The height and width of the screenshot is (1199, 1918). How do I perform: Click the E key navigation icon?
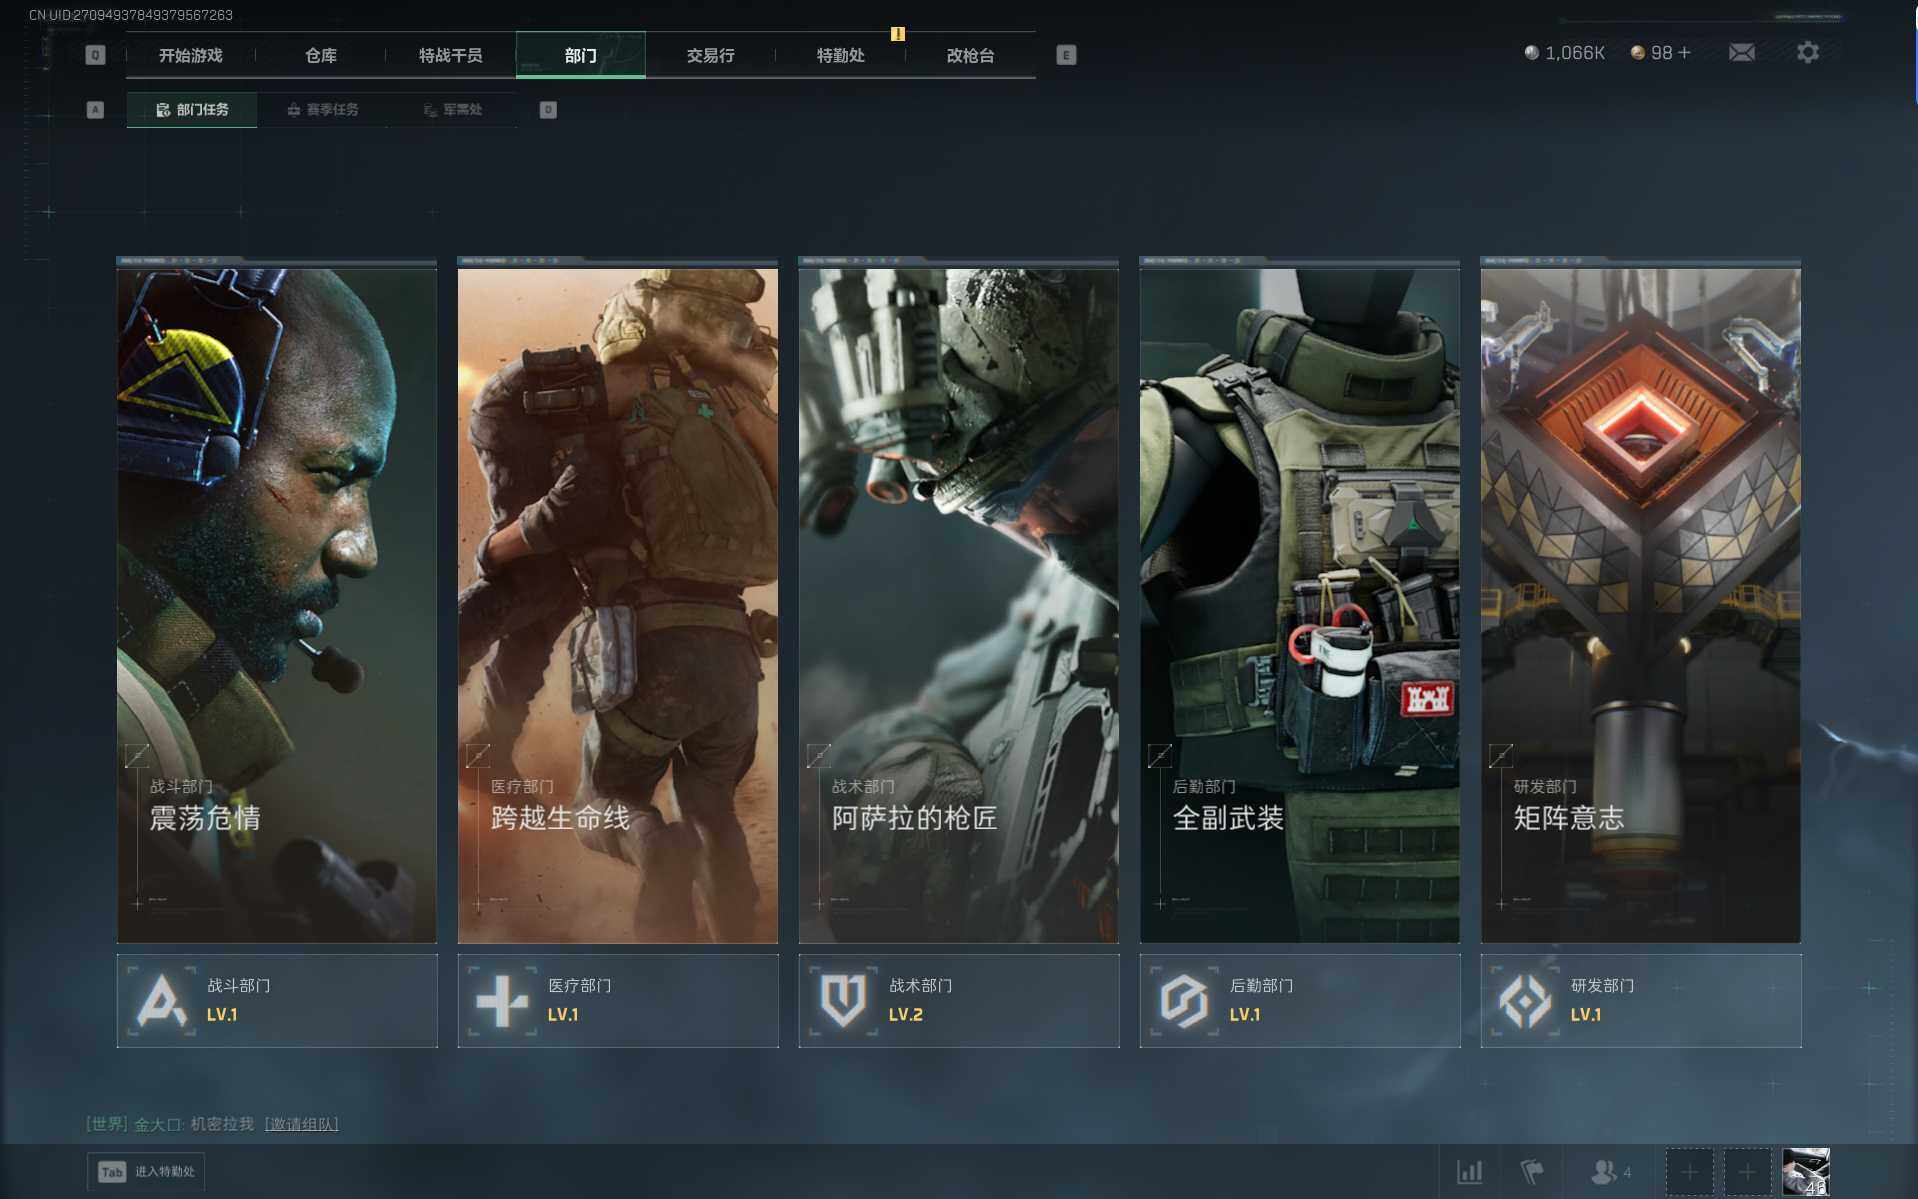tap(1066, 55)
